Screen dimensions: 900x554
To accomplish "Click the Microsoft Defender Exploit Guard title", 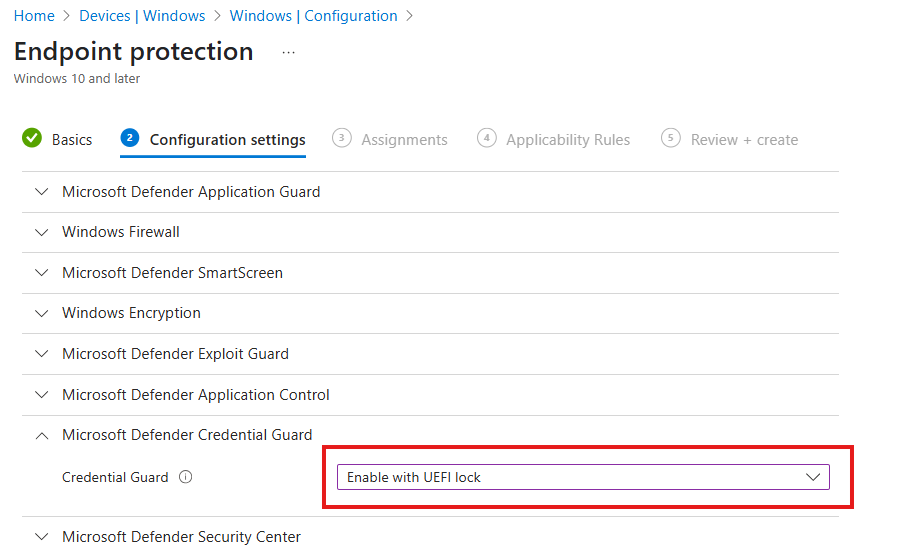I will point(175,354).
